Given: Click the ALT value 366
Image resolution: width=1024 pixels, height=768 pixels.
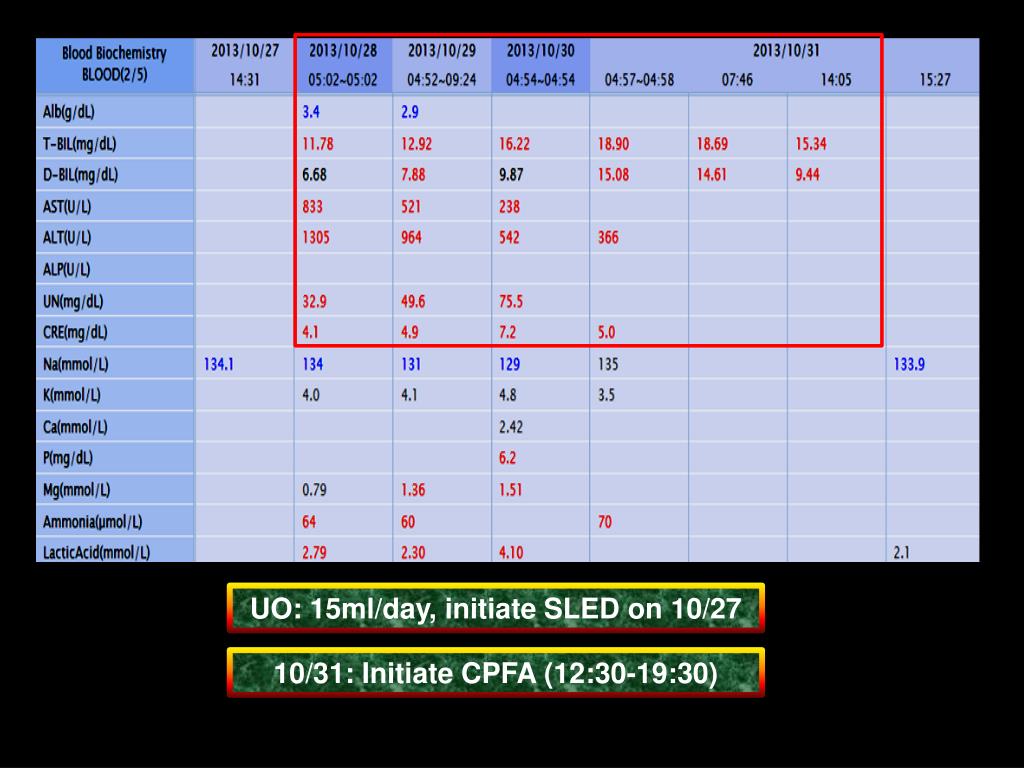Looking at the screenshot, I should coord(608,237).
